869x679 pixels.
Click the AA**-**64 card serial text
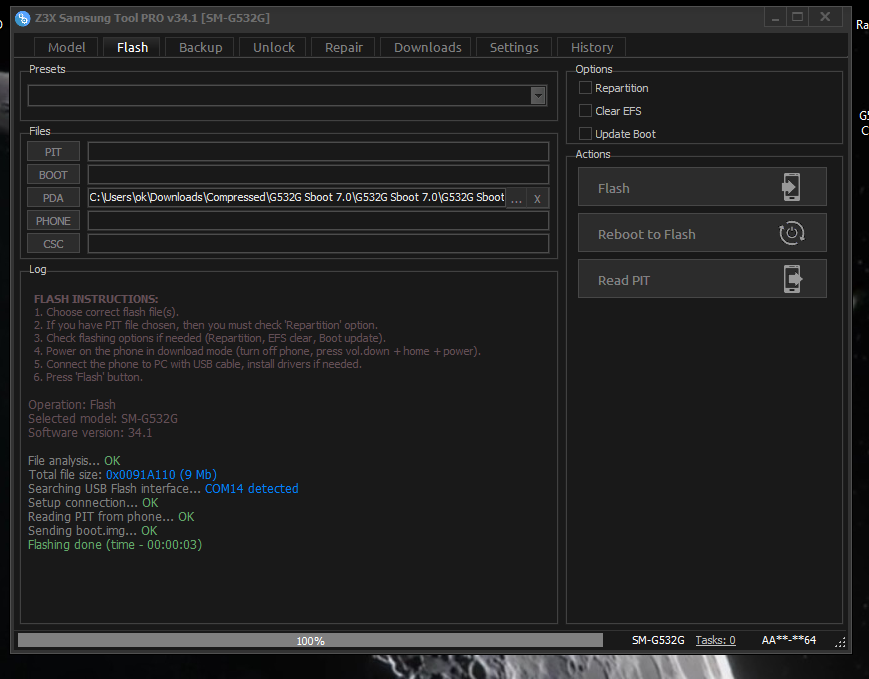[789, 640]
